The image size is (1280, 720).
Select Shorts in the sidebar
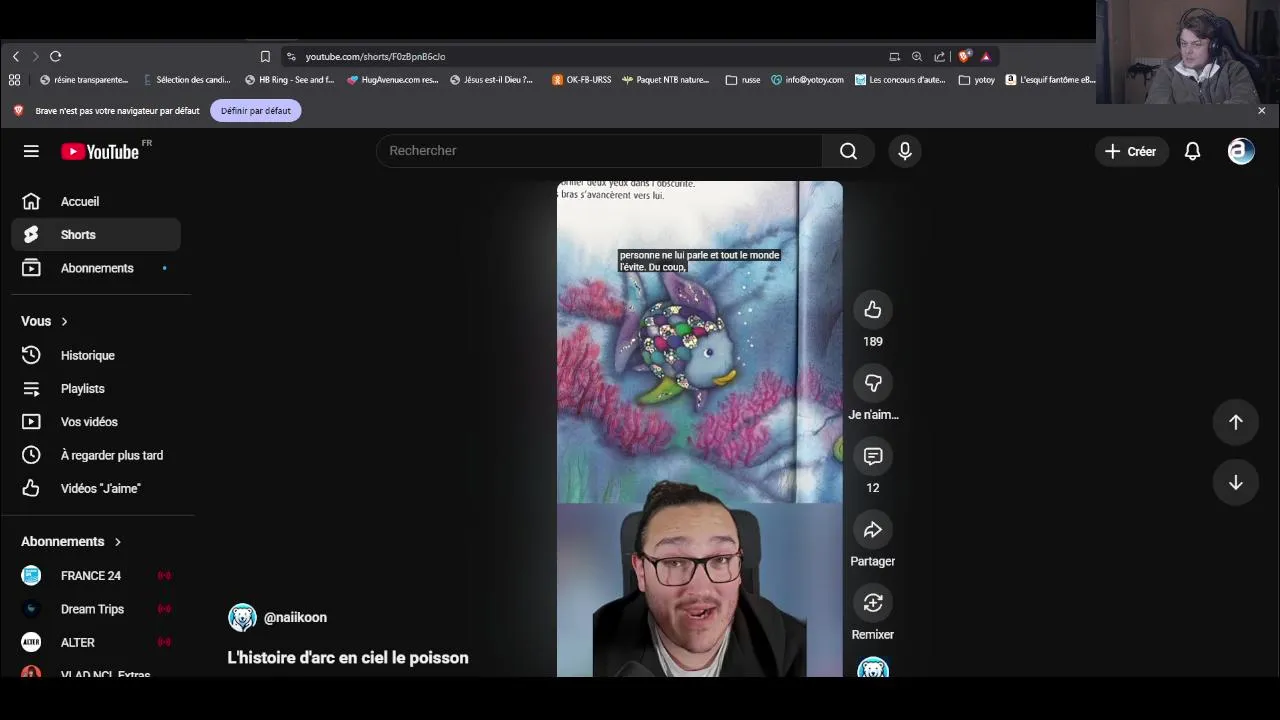click(96, 235)
